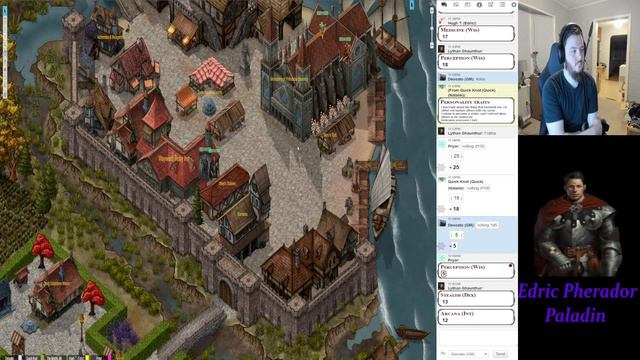Click the streamer webcam feed
640x360 pixels.
(579, 67)
